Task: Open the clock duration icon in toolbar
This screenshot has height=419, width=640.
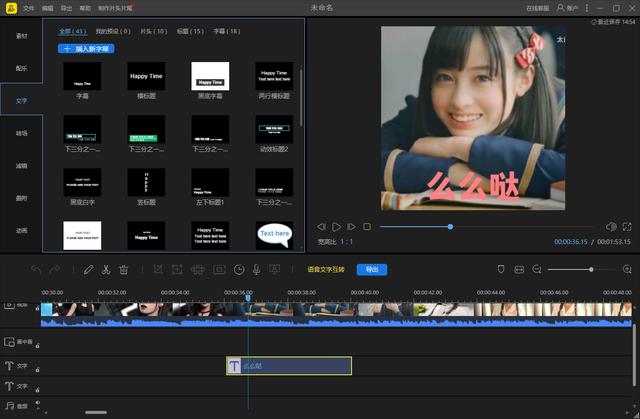Action: click(x=239, y=270)
